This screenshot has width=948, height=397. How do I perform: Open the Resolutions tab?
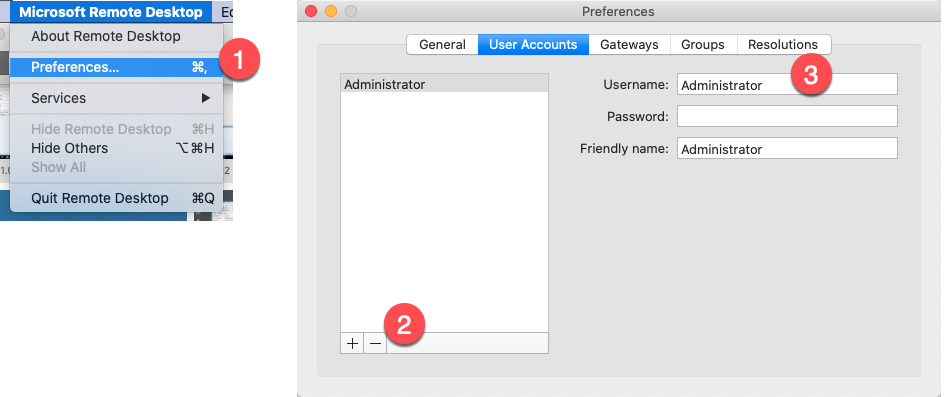(x=783, y=45)
